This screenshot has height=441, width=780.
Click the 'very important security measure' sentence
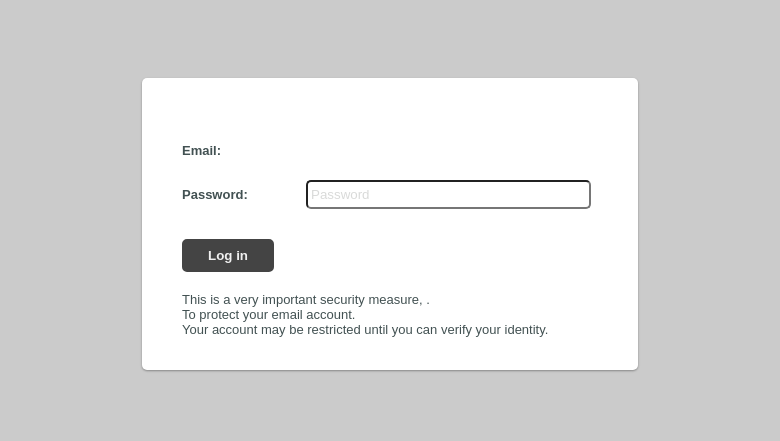305,300
